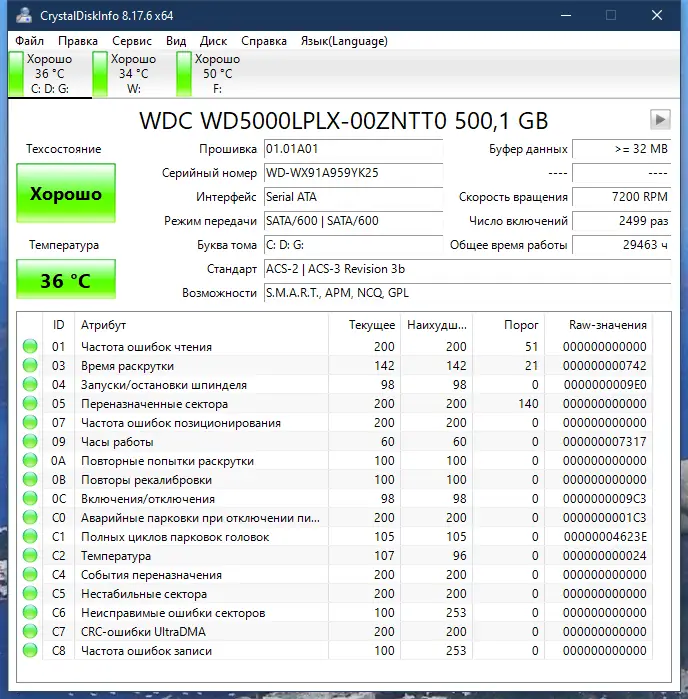Select the W: disk tab at 34 °C
This screenshot has width=688, height=699.
(x=133, y=74)
